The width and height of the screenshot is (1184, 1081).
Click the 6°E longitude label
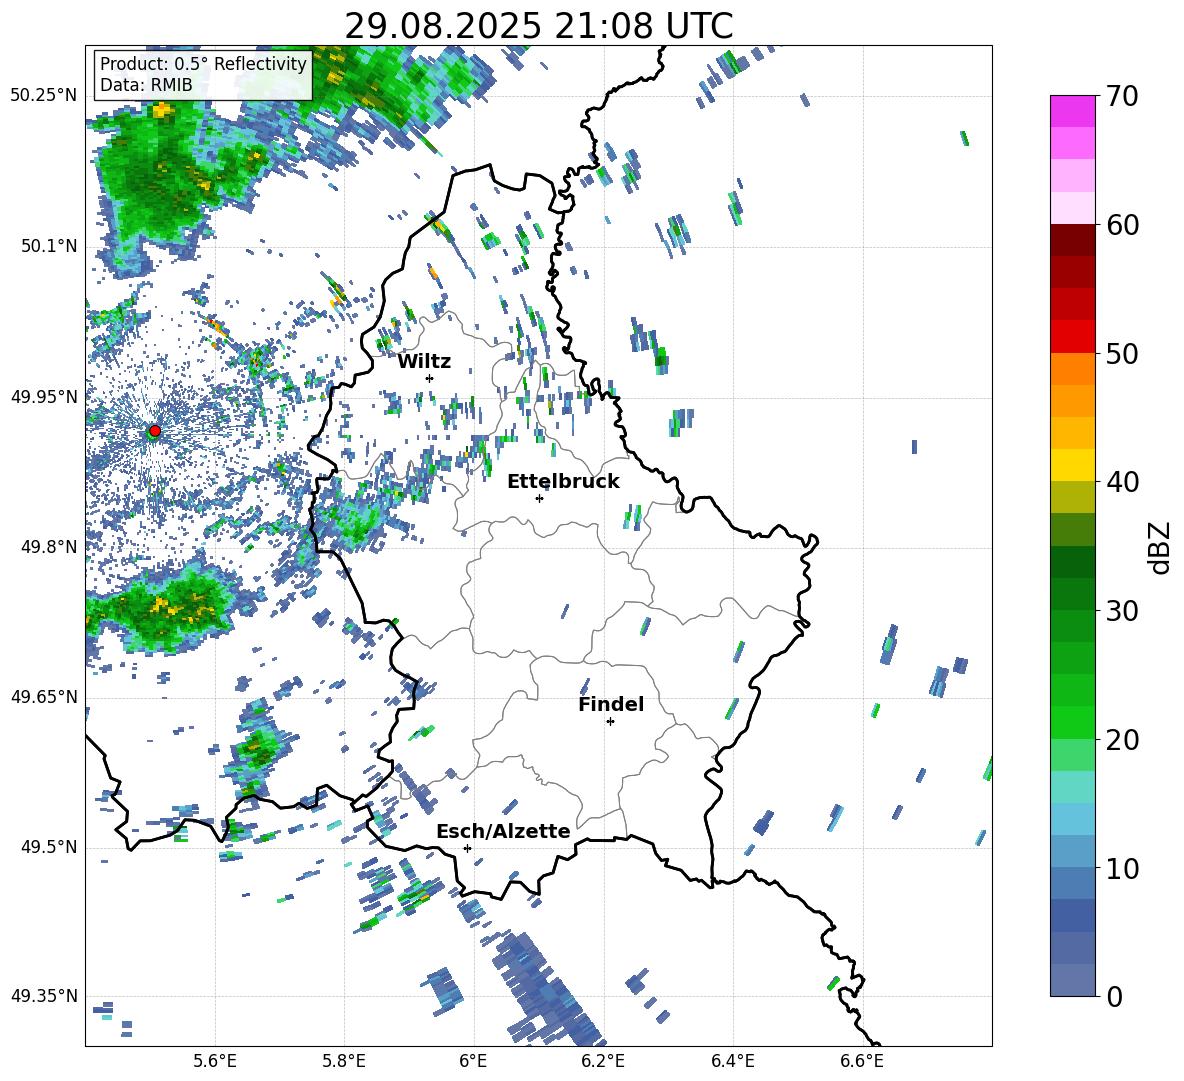pyautogui.click(x=473, y=1061)
